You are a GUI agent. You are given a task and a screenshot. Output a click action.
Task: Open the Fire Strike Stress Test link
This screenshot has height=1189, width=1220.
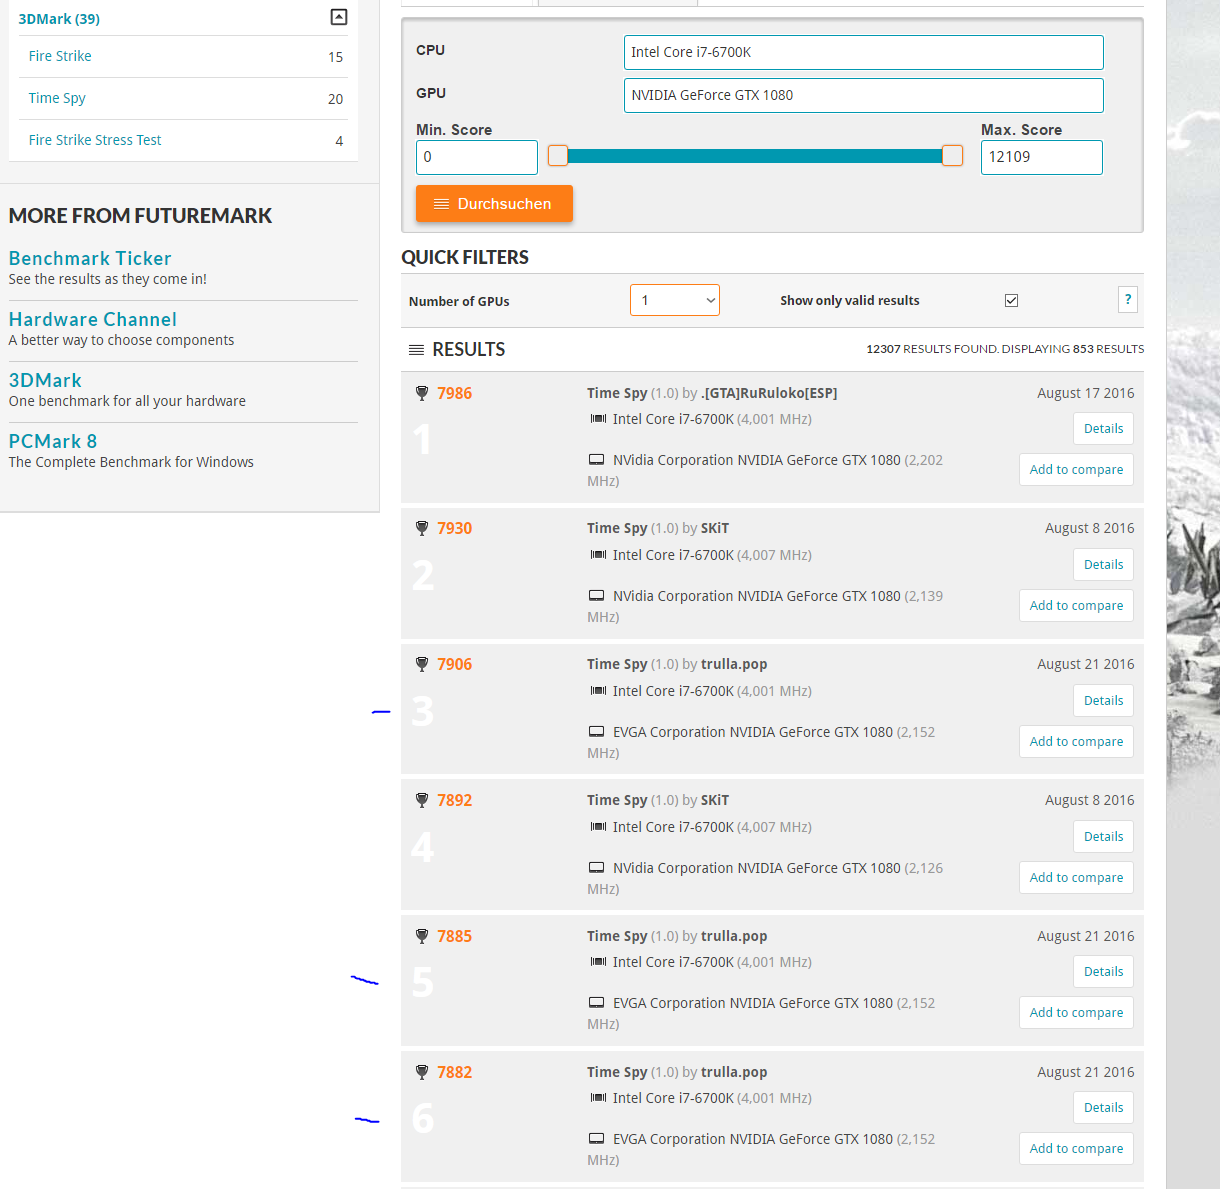point(95,140)
